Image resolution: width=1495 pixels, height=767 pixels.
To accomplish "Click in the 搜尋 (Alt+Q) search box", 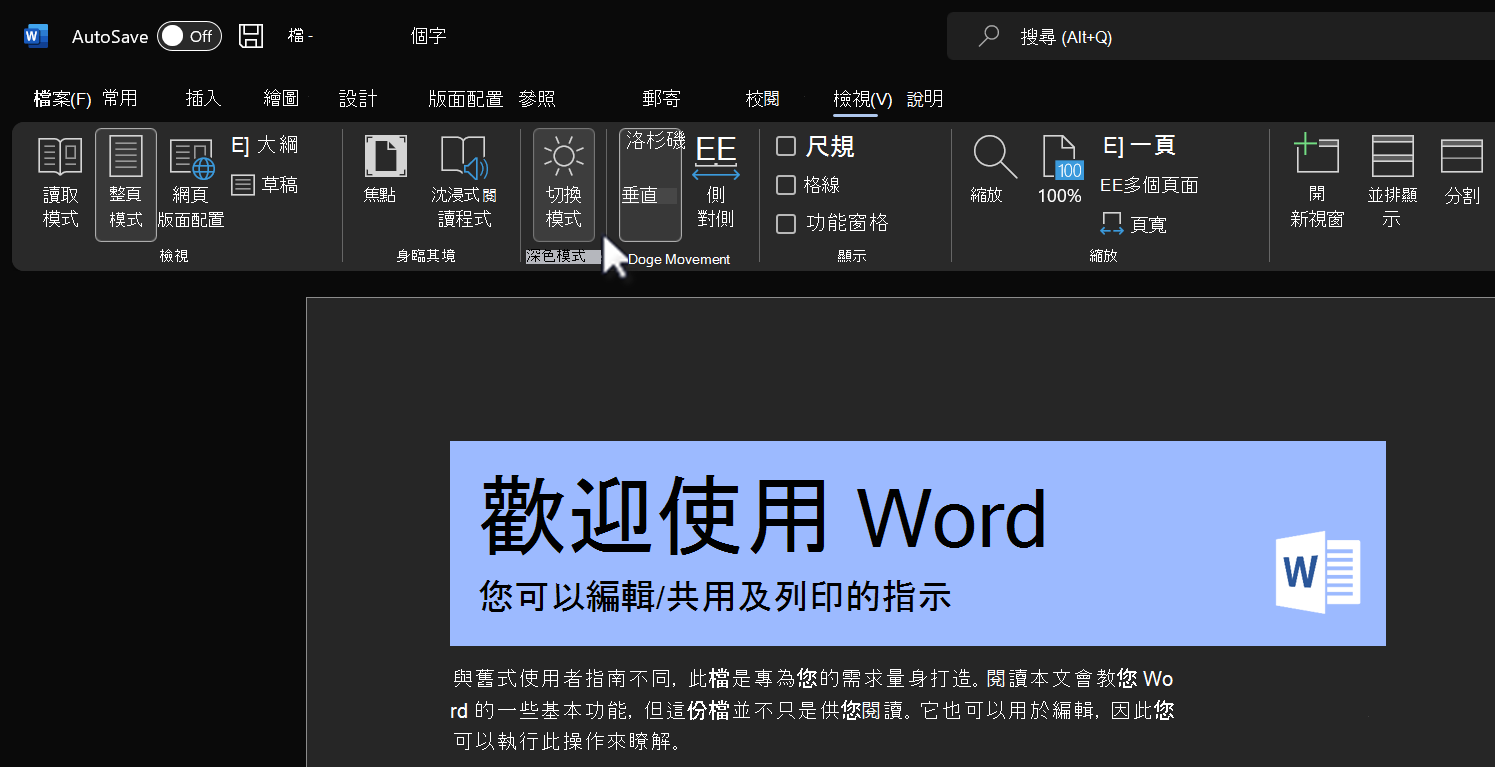I will [x=1220, y=37].
